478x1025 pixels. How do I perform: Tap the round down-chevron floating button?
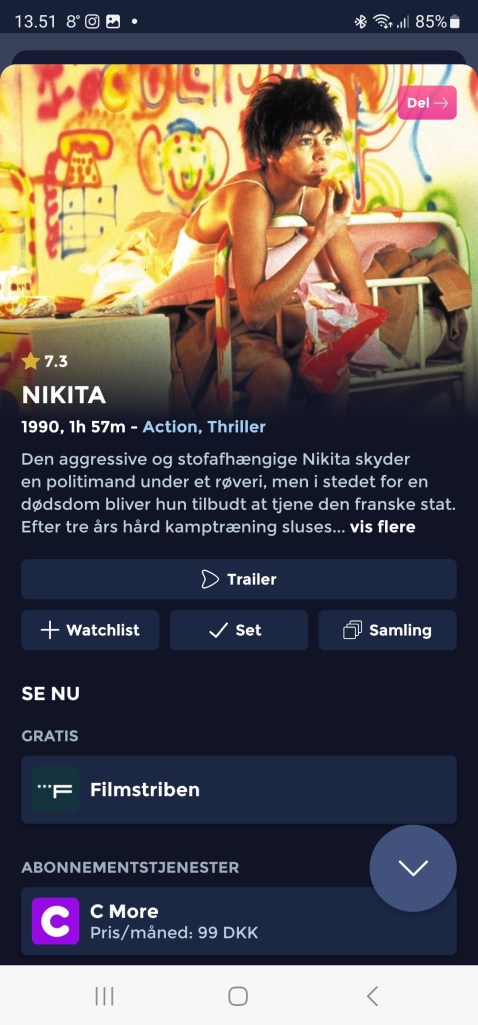413,868
